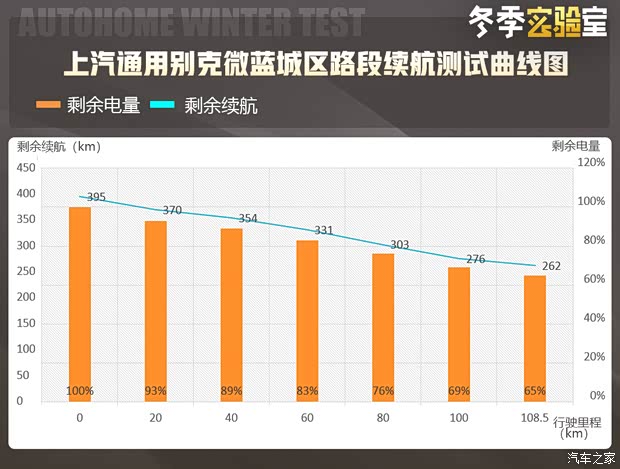The height and width of the screenshot is (469, 620).
Task: Click the 370 range data label
Action: coord(172,210)
